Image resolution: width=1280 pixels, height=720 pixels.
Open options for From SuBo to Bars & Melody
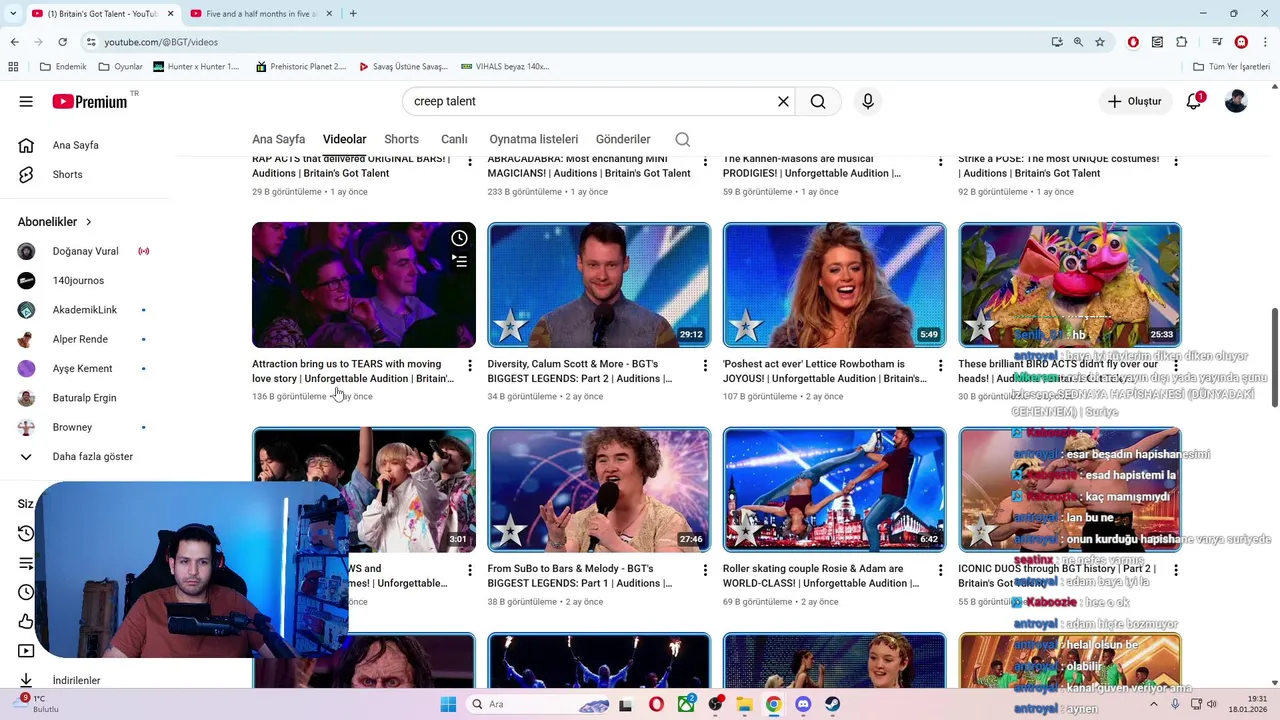[x=705, y=570]
